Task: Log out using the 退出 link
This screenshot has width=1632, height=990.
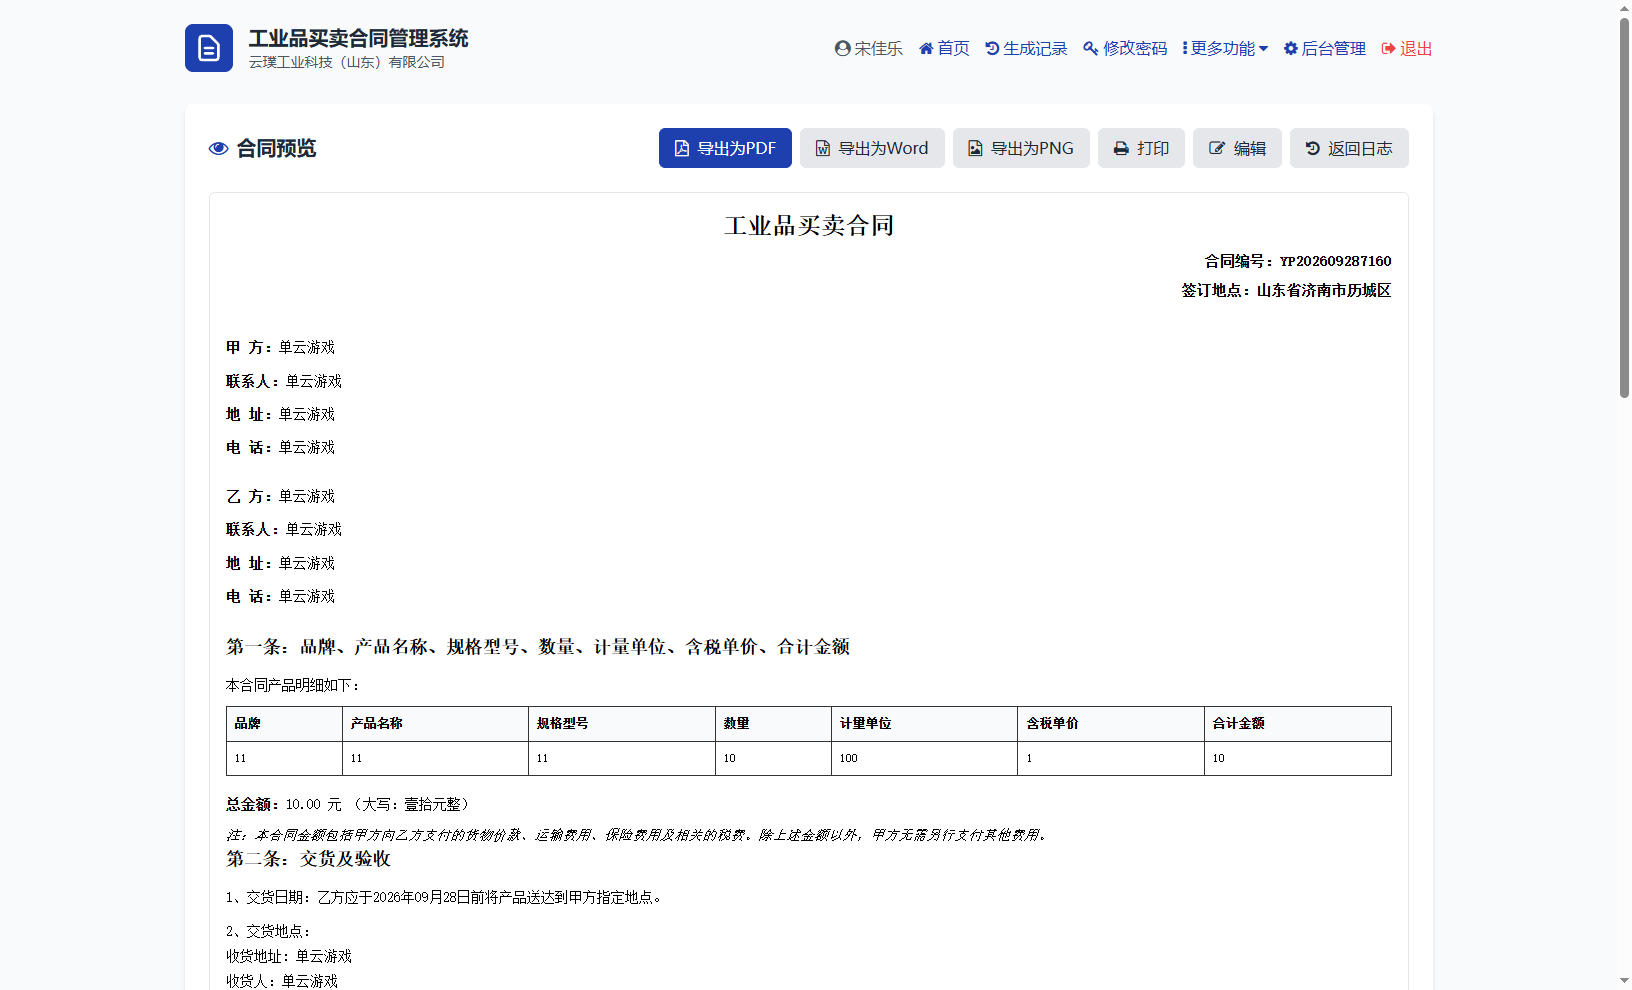Action: (x=1407, y=48)
